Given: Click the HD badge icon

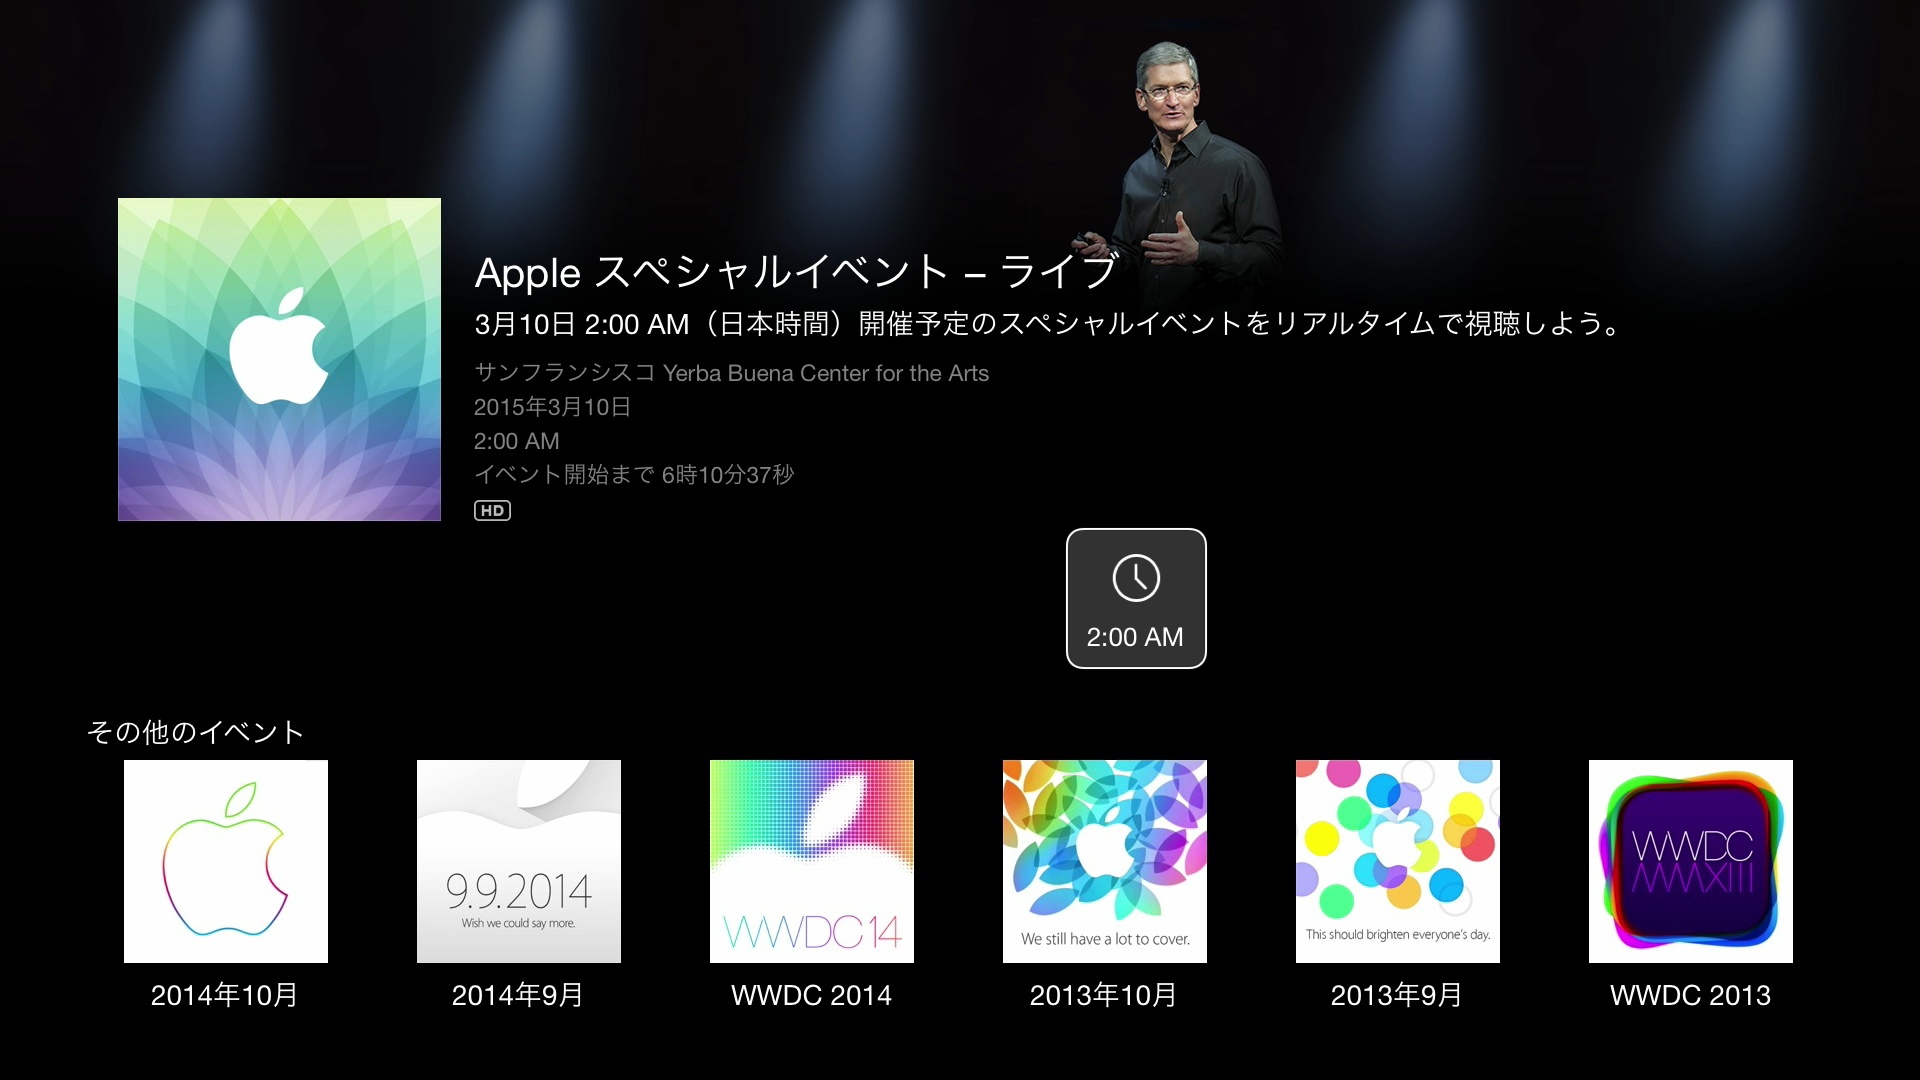Looking at the screenshot, I should click(x=492, y=511).
